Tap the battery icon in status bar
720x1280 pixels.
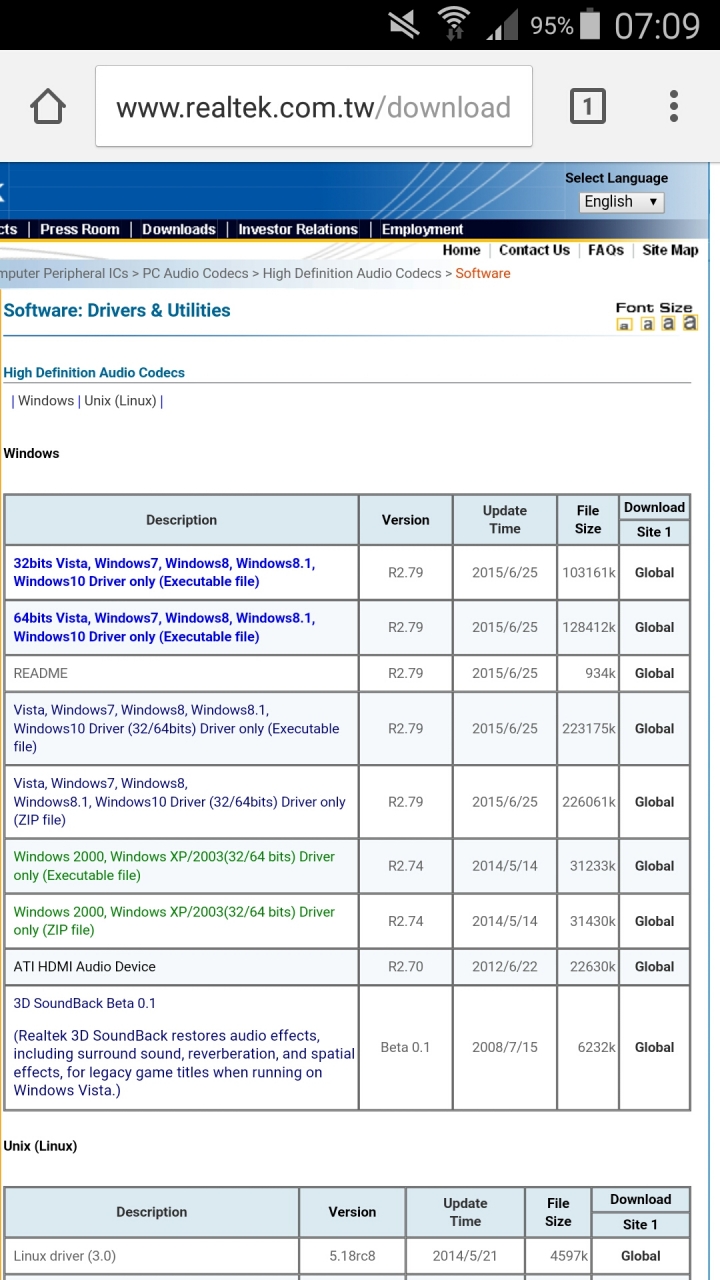[x=590, y=24]
